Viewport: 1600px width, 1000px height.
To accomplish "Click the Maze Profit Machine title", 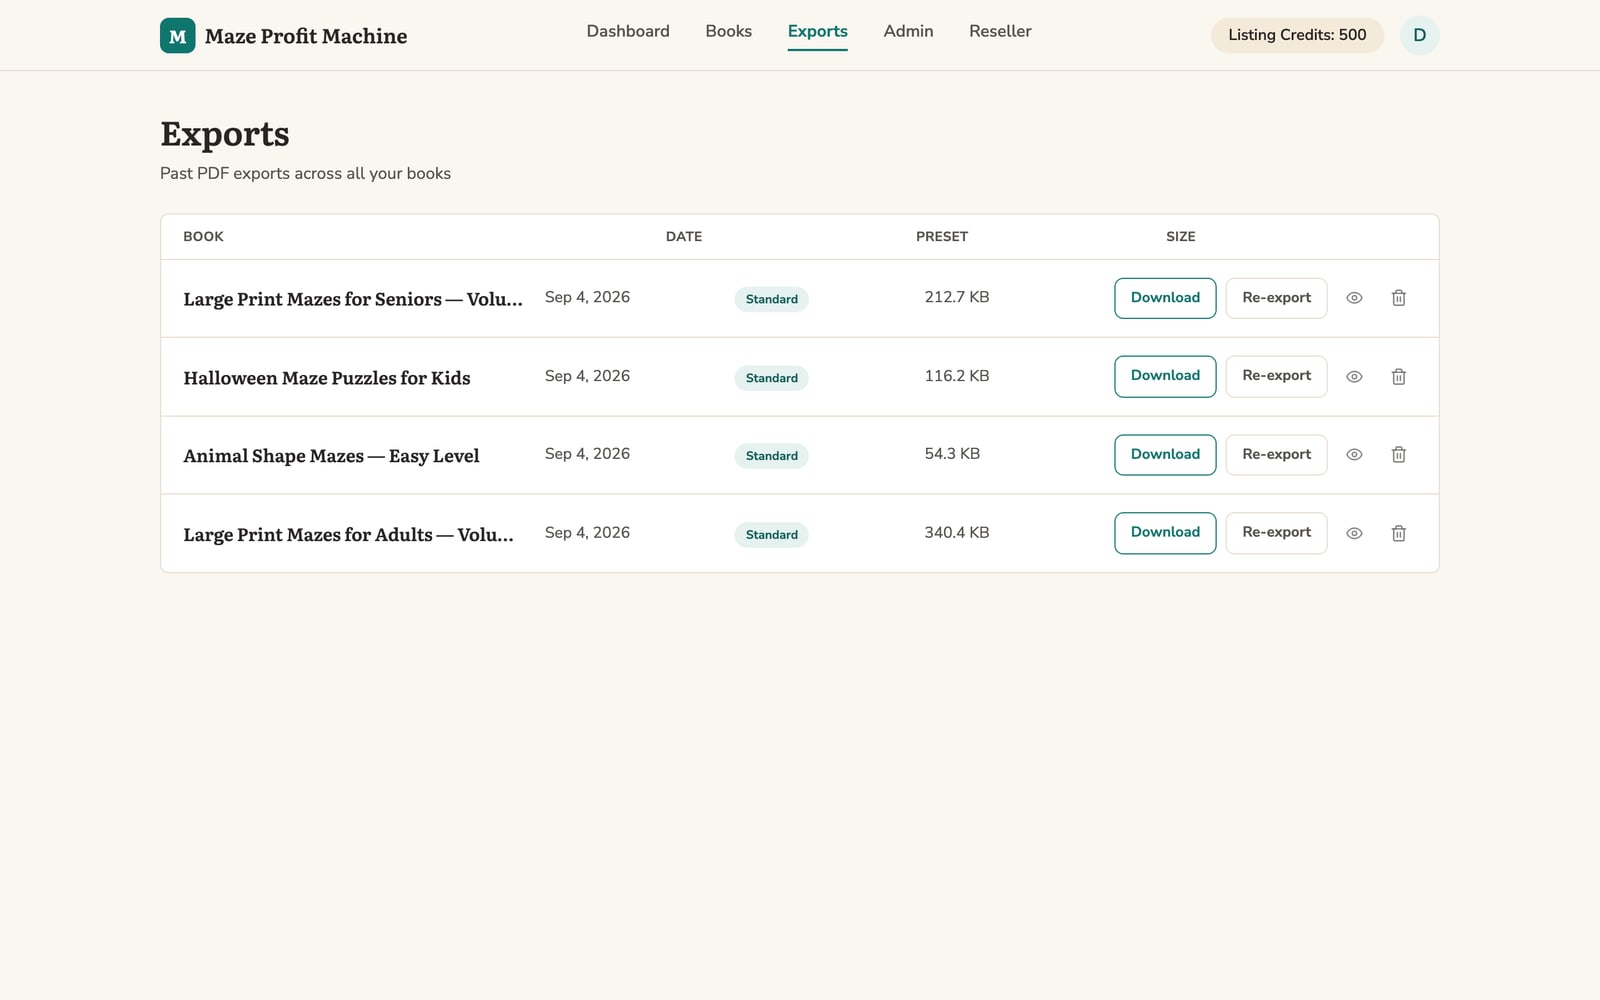I will tap(306, 36).
